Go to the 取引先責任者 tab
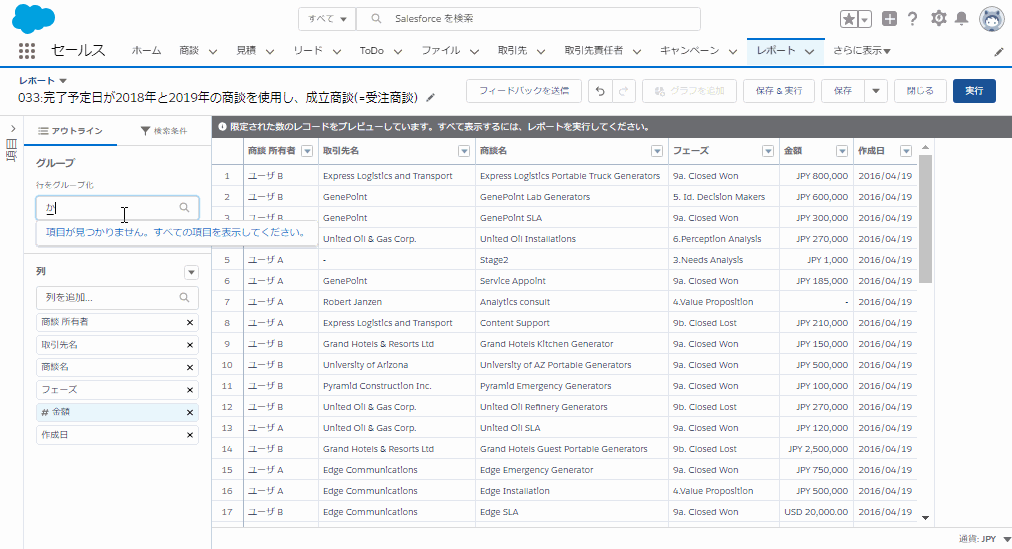 pos(594,50)
